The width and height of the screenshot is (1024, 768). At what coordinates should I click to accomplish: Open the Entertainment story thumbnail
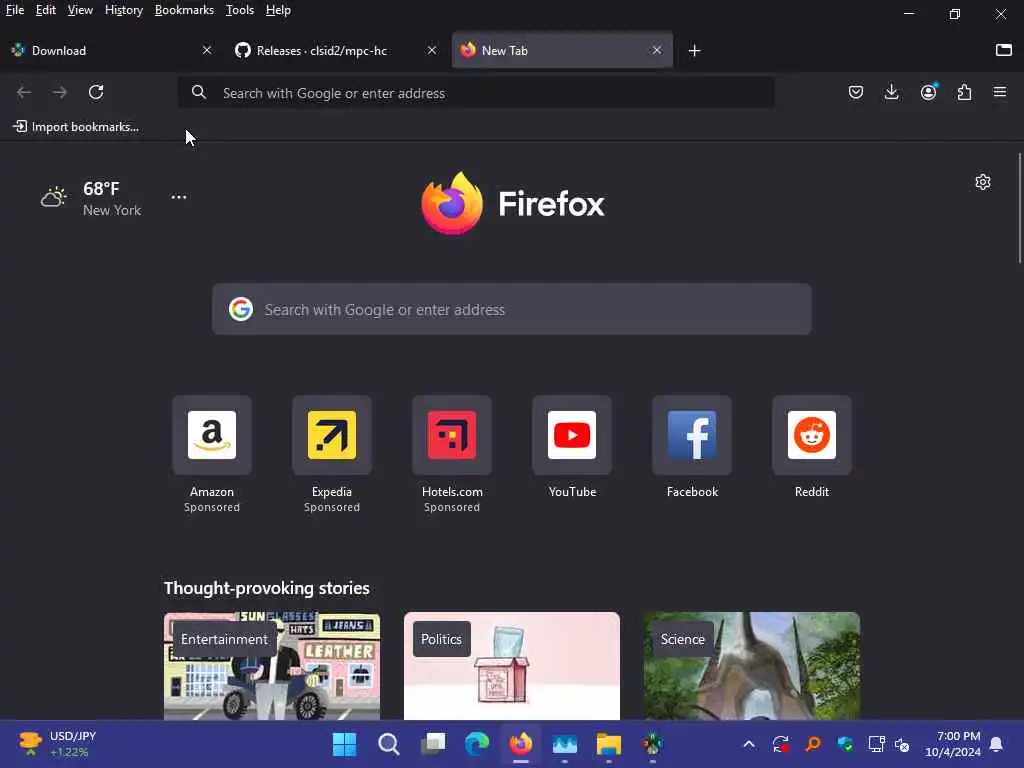tap(272, 665)
